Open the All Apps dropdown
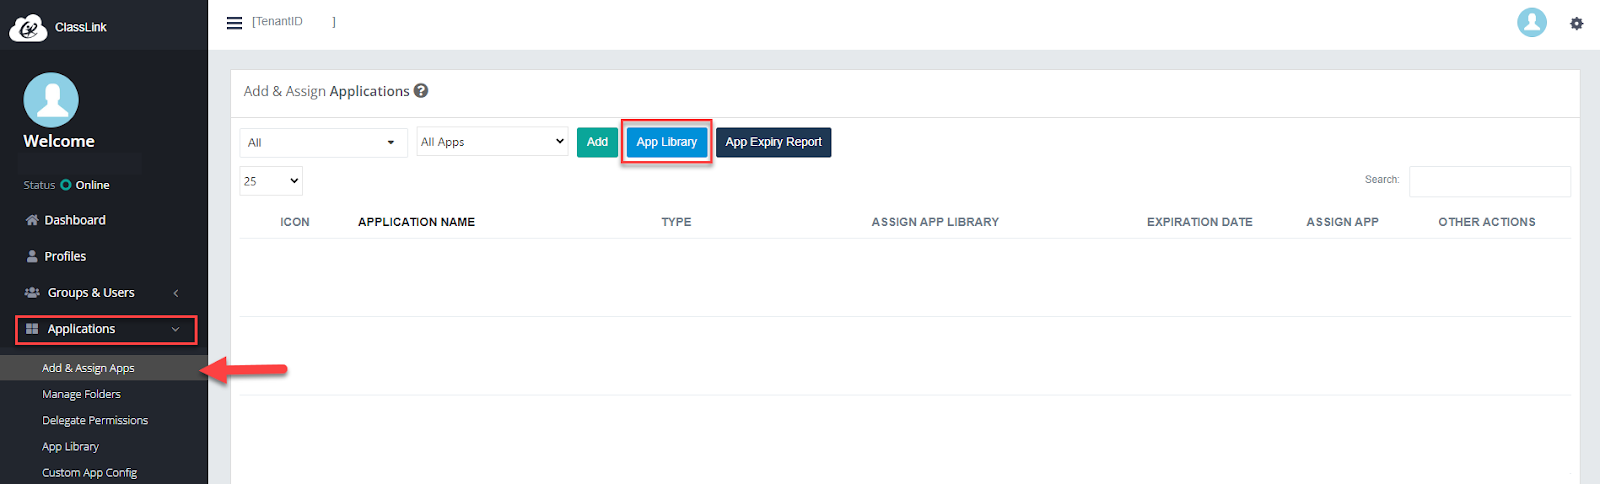The width and height of the screenshot is (1600, 484). 492,142
